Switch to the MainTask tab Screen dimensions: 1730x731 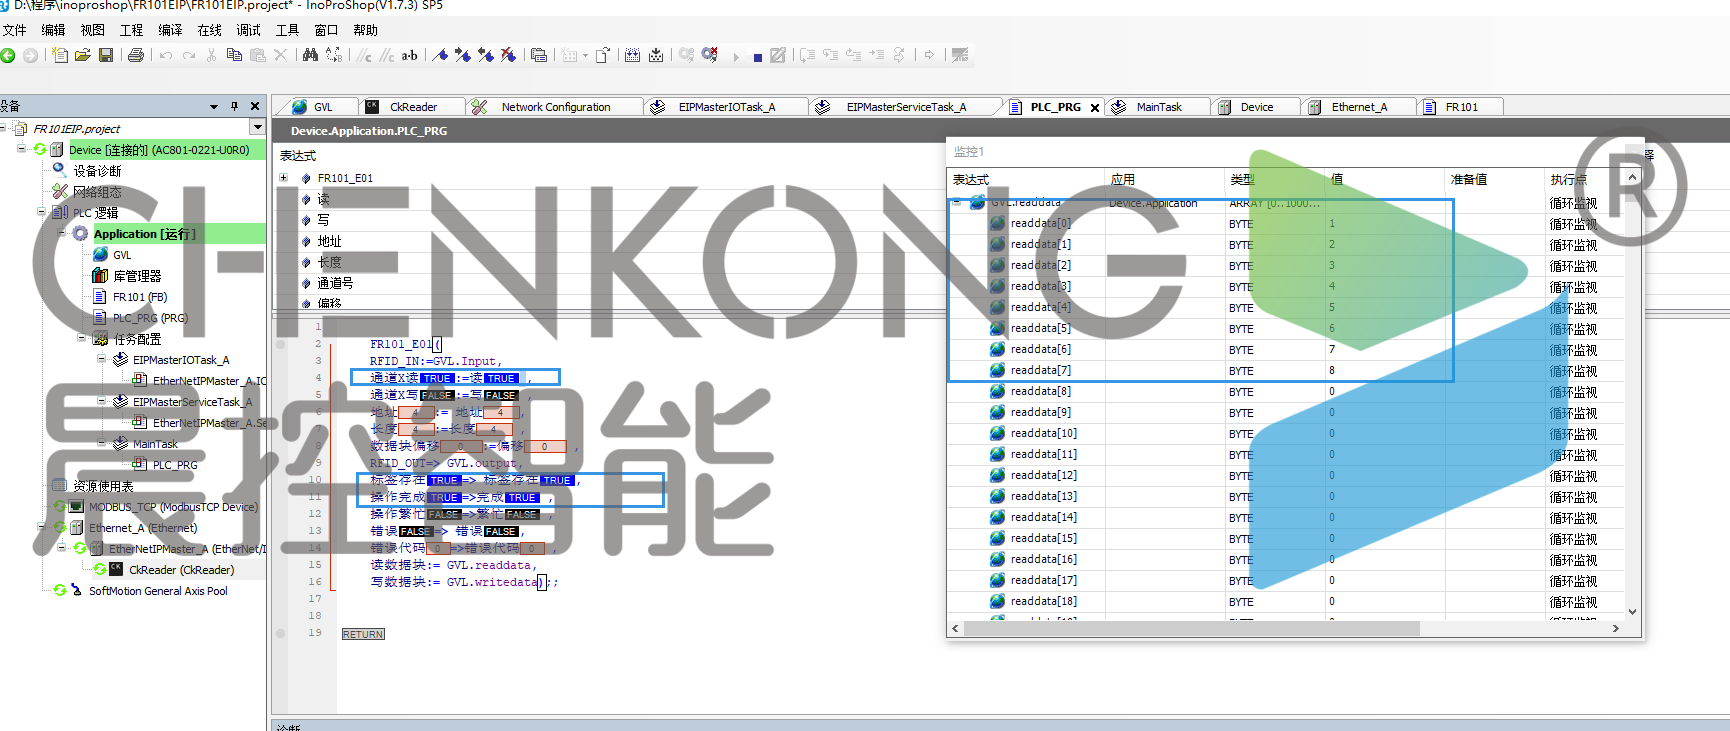1158,107
